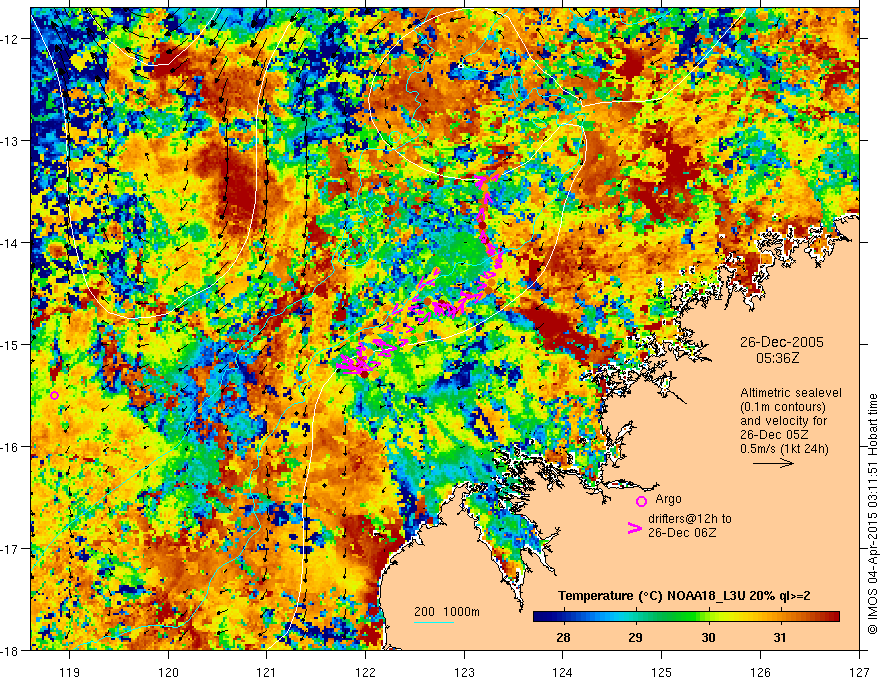Click the 0.5m/s velocity scale arrow
The height and width of the screenshot is (680, 880).
click(773, 463)
